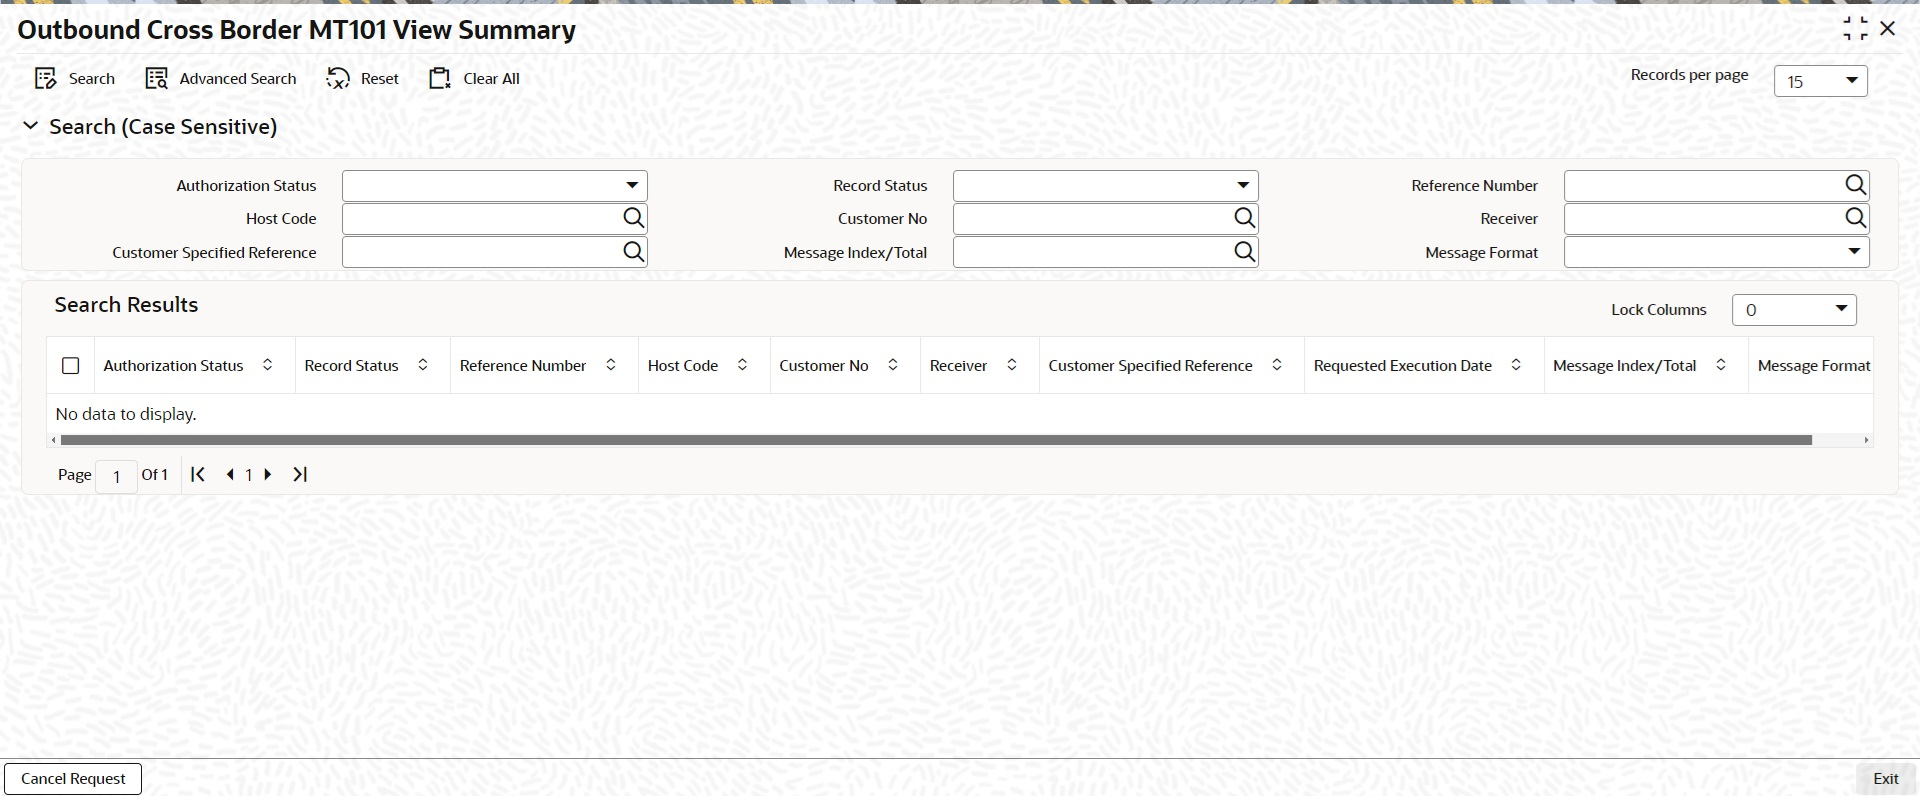
Task: Open the Reference Number lookup magnifier
Action: pyautogui.click(x=1856, y=185)
